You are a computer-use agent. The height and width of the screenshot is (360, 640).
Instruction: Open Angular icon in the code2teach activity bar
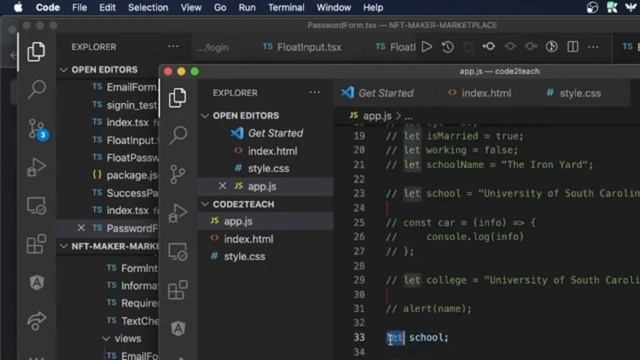pos(178,329)
